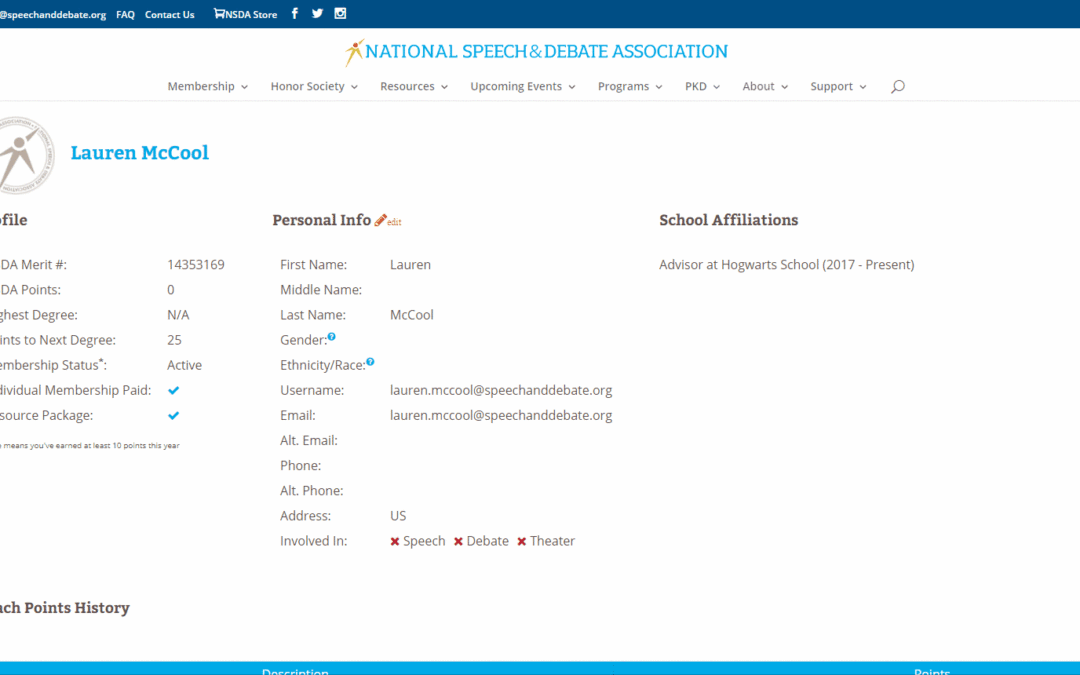Expand the Upcoming Events menu

pyautogui.click(x=523, y=87)
